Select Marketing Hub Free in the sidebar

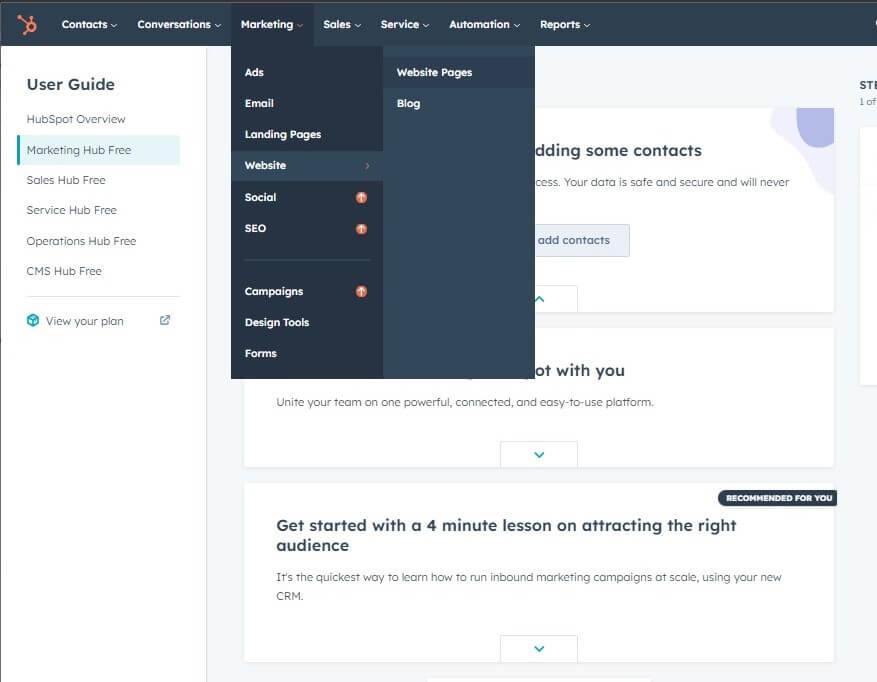(98, 150)
